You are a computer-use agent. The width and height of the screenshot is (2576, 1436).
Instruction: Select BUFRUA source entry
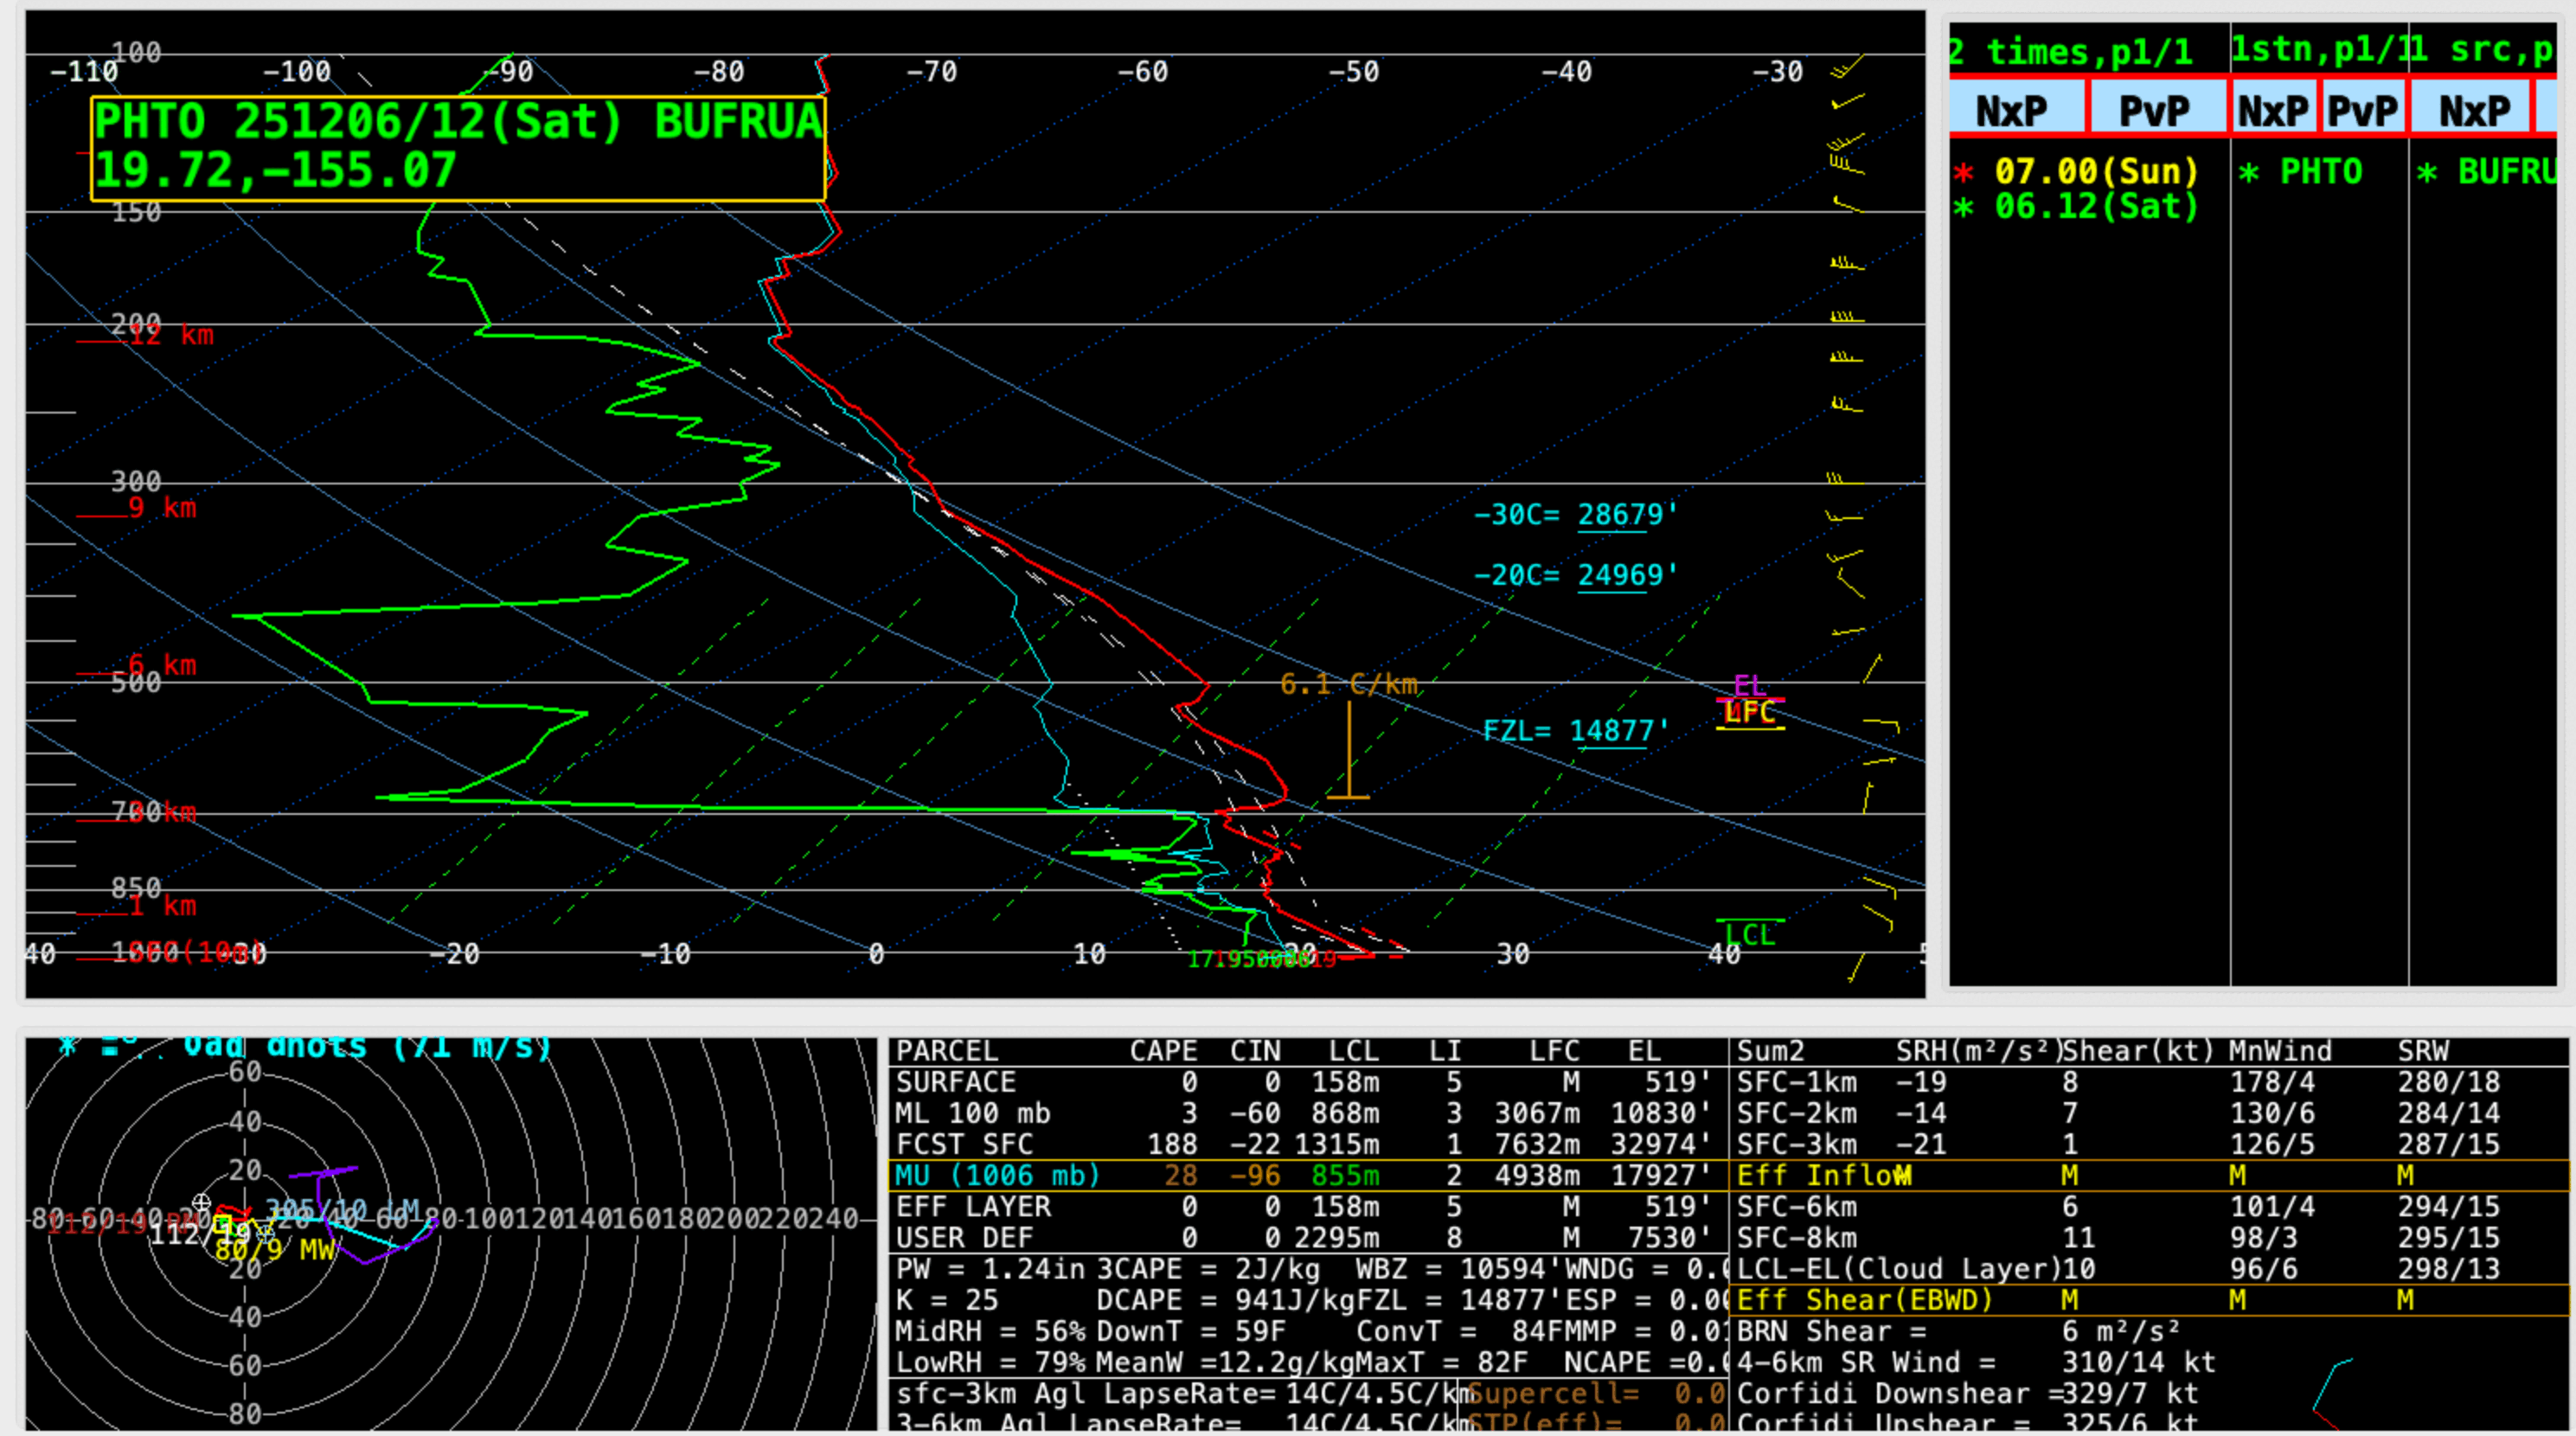click(x=2505, y=171)
